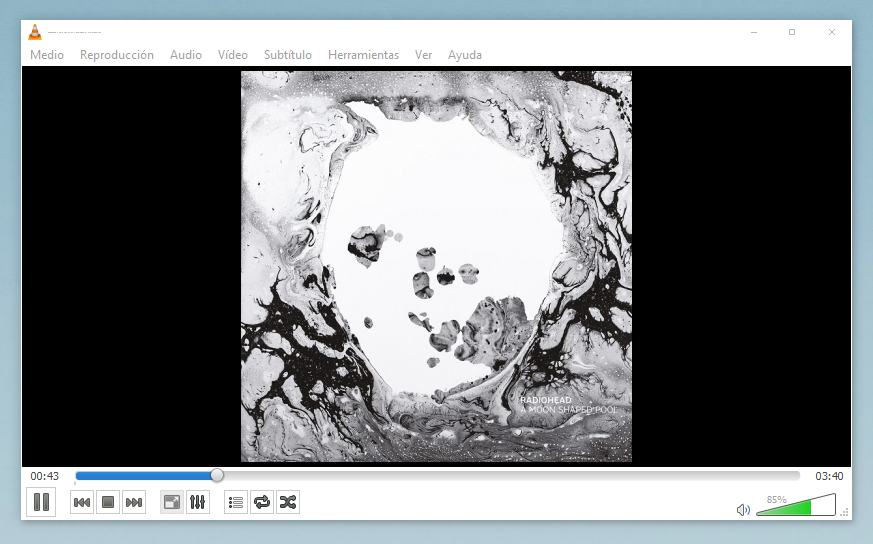Open the Ayuda menu
873x544 pixels.
tap(465, 55)
